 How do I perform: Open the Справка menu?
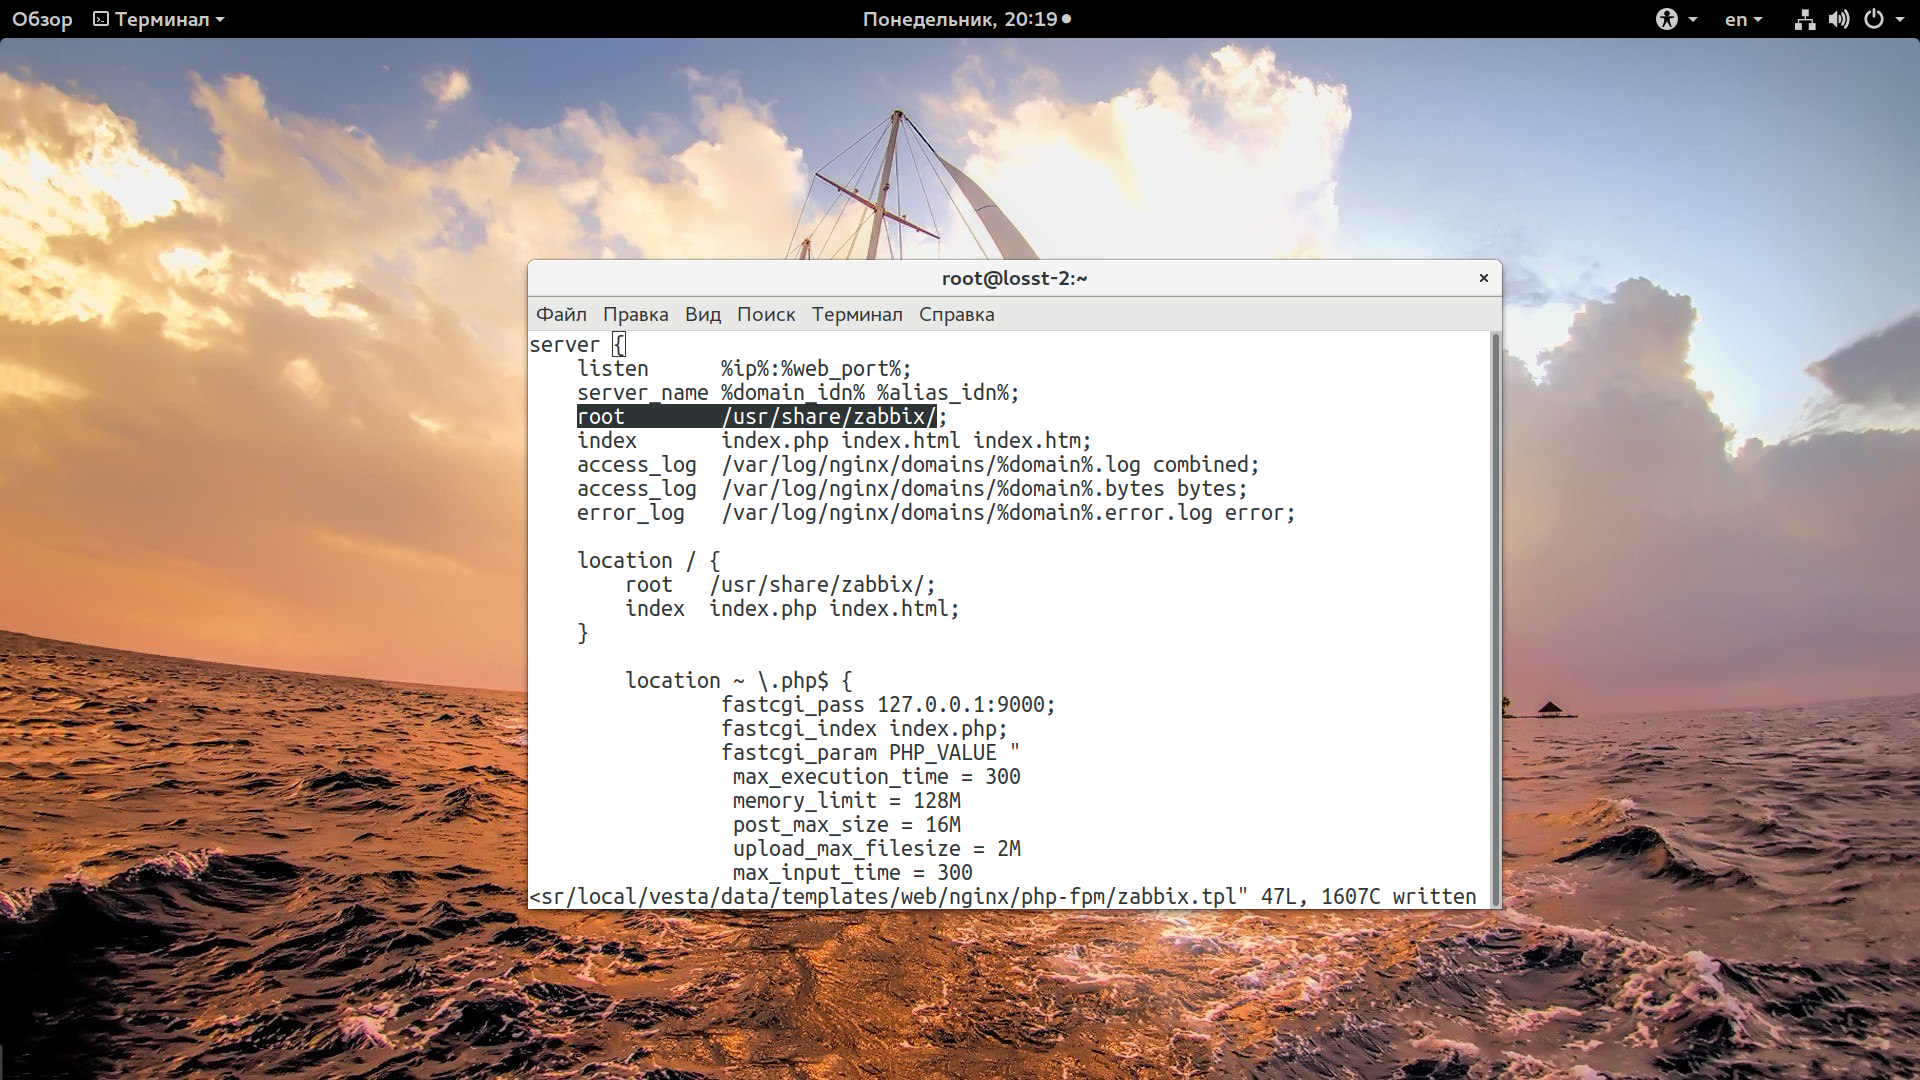click(956, 314)
